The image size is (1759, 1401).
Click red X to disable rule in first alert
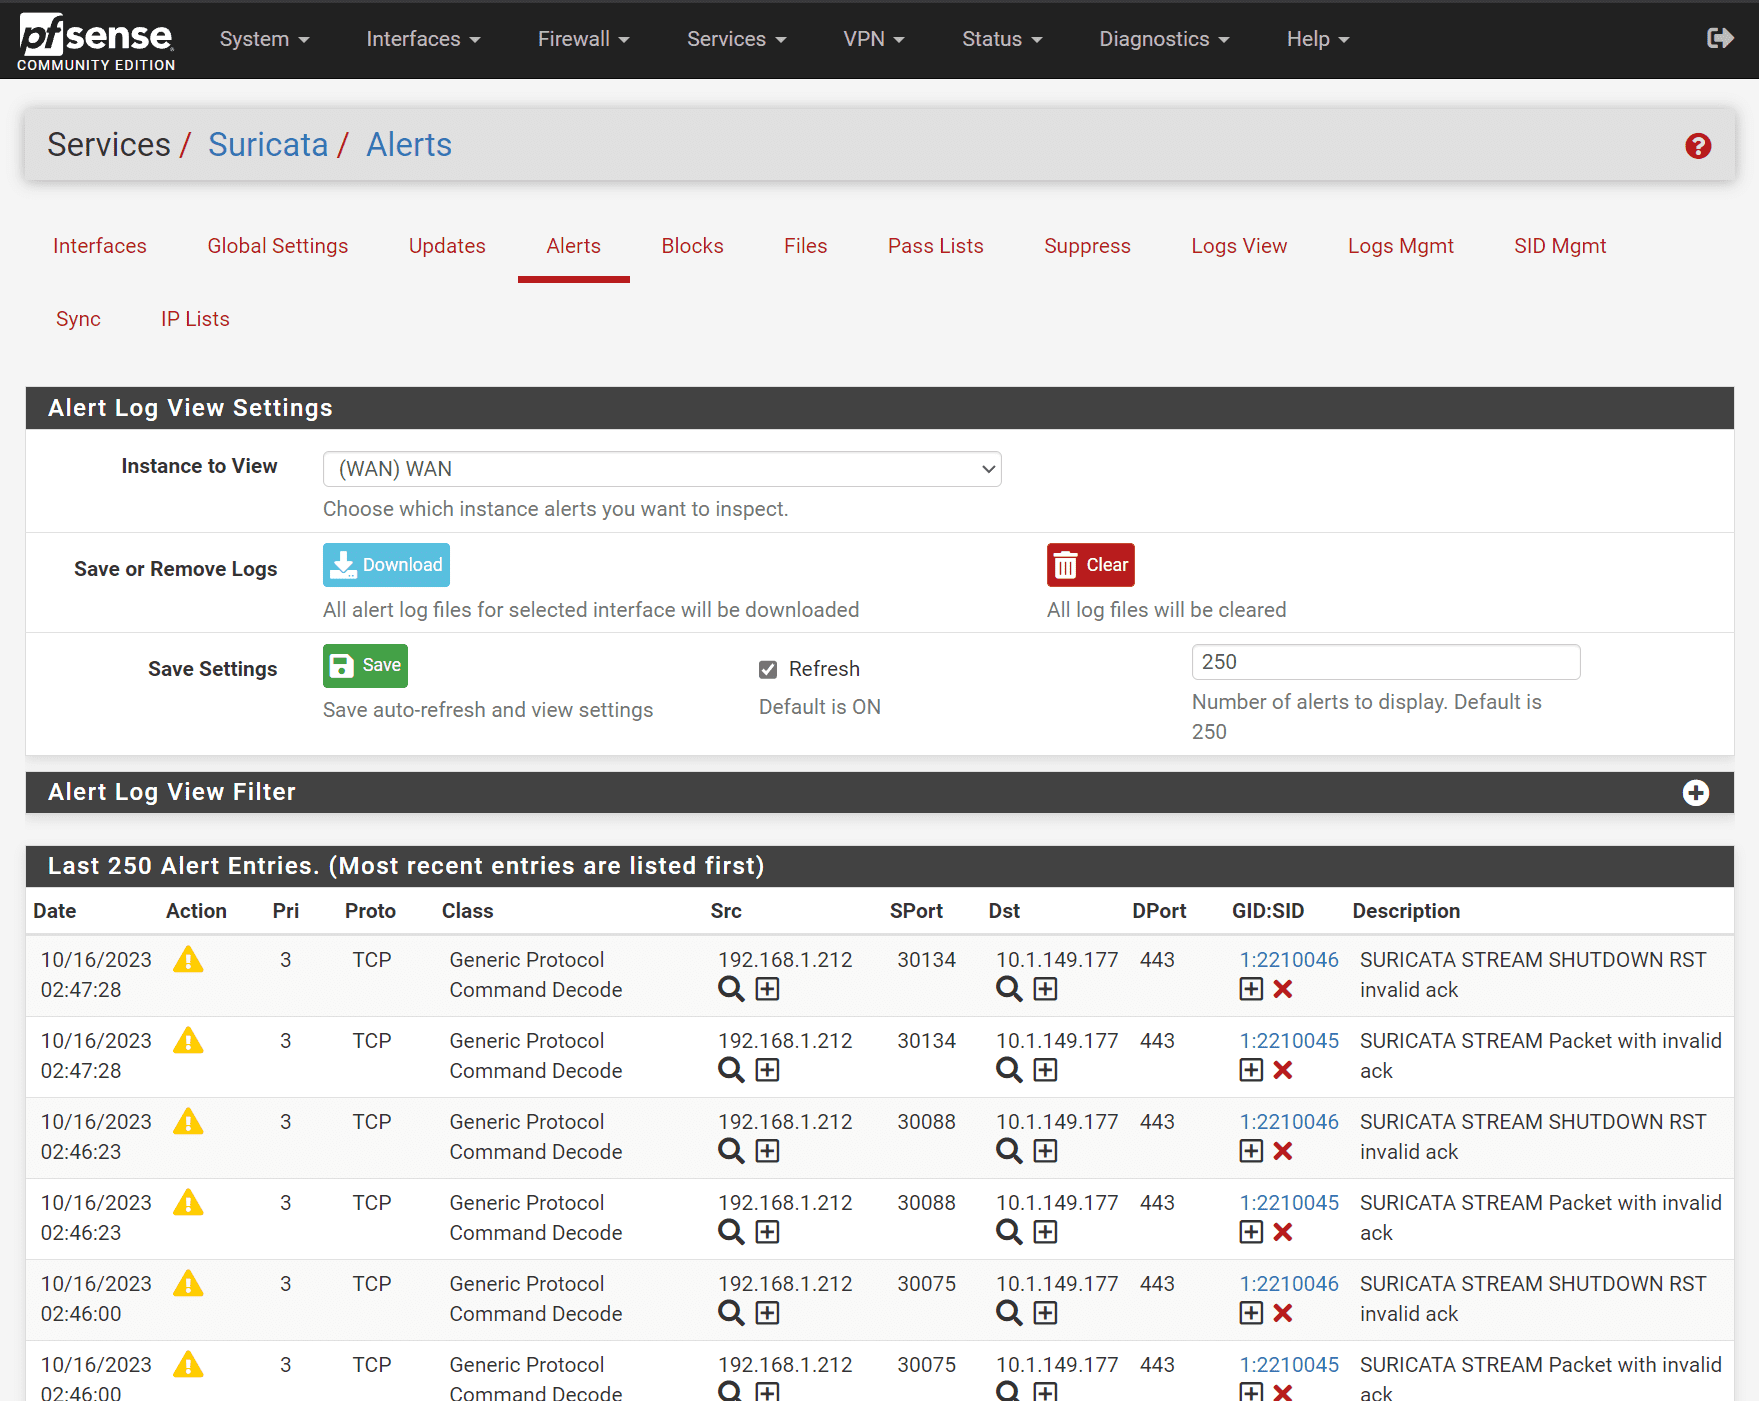coord(1283,989)
